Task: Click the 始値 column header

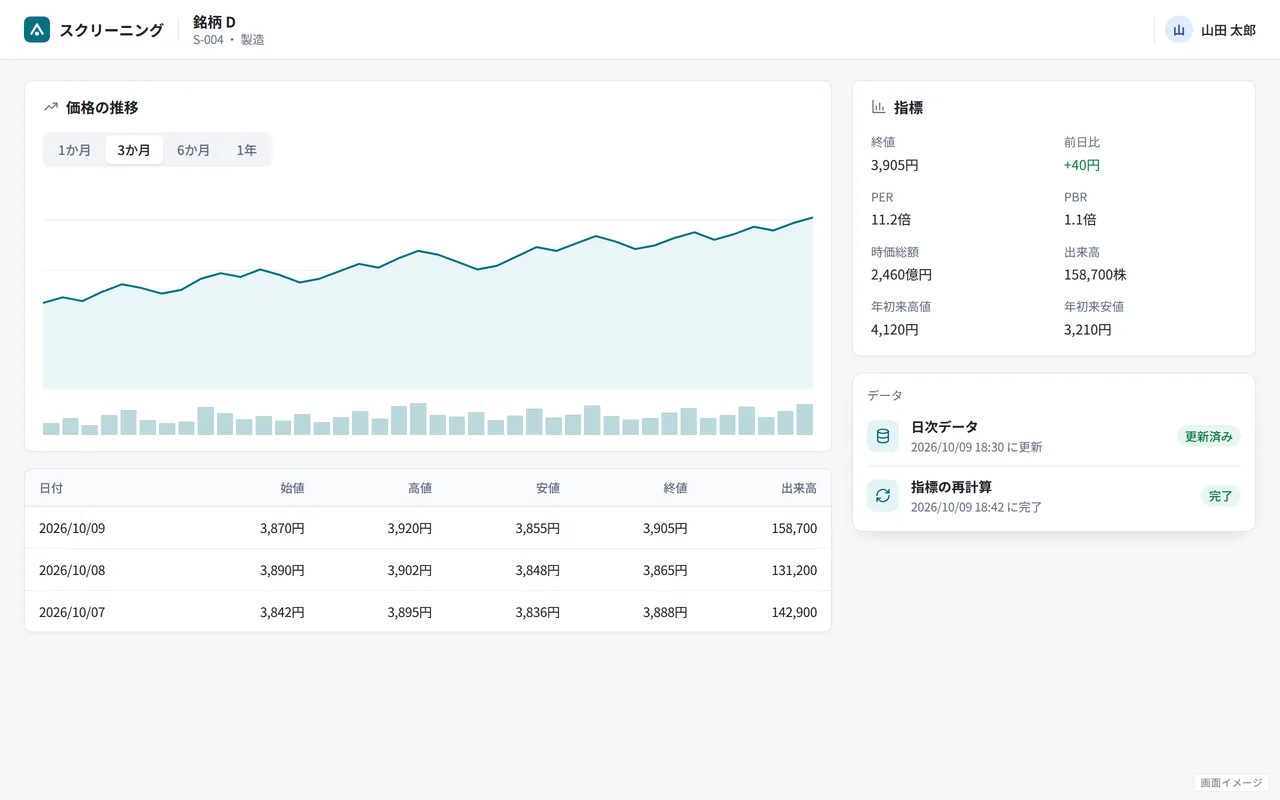Action: 292,488
